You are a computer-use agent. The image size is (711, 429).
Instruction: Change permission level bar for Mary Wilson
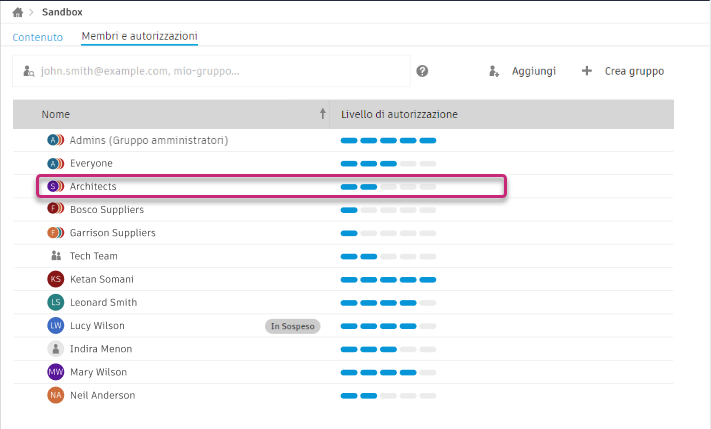tap(388, 373)
